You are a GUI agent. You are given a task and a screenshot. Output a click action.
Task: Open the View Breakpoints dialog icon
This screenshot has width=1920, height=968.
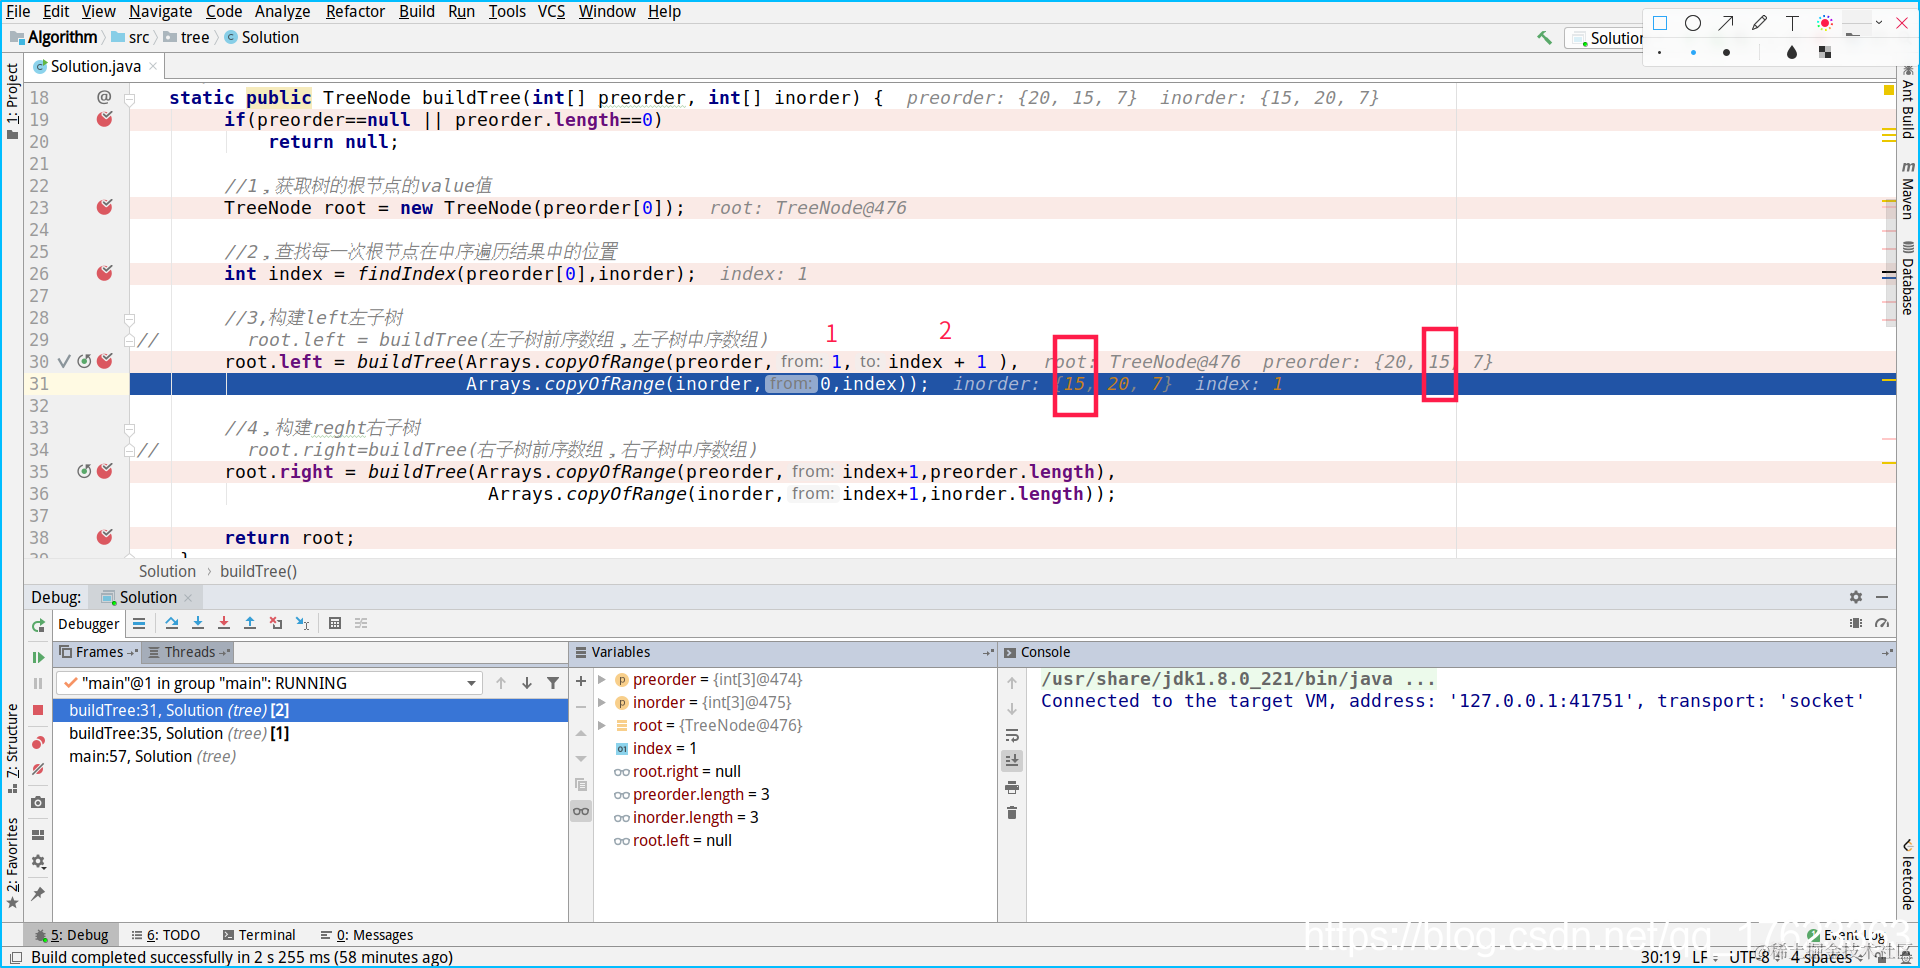[x=38, y=742]
